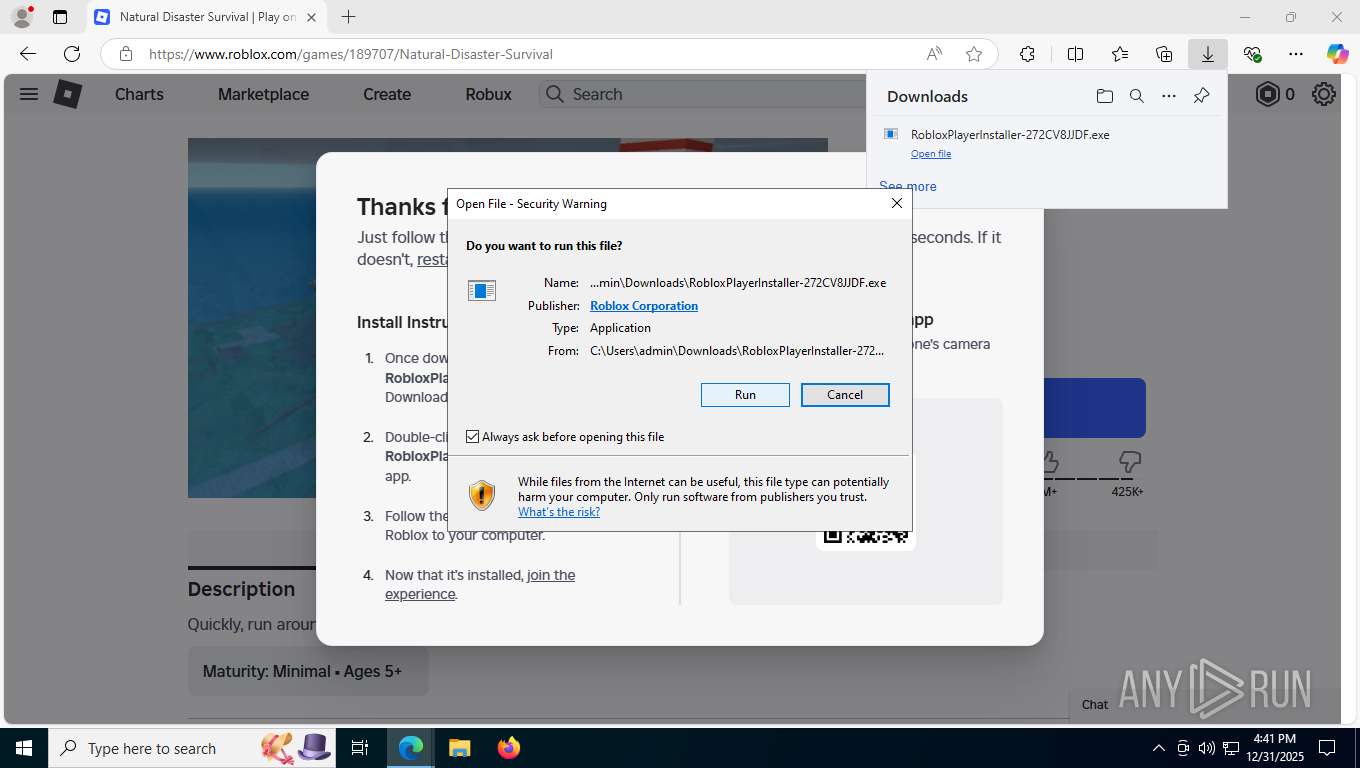Cancel the security warning dialog
The width and height of the screenshot is (1360, 768).
pos(845,395)
